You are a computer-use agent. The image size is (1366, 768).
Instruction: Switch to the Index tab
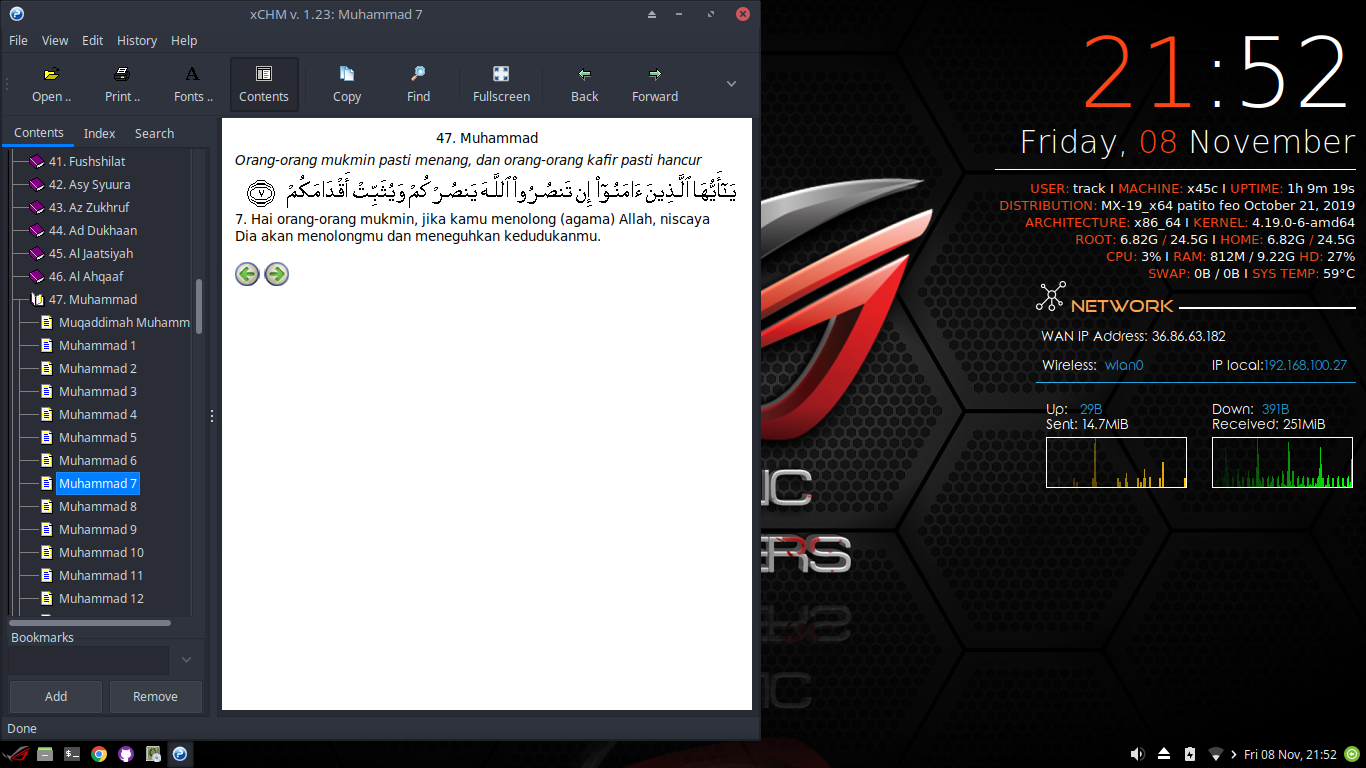click(99, 133)
